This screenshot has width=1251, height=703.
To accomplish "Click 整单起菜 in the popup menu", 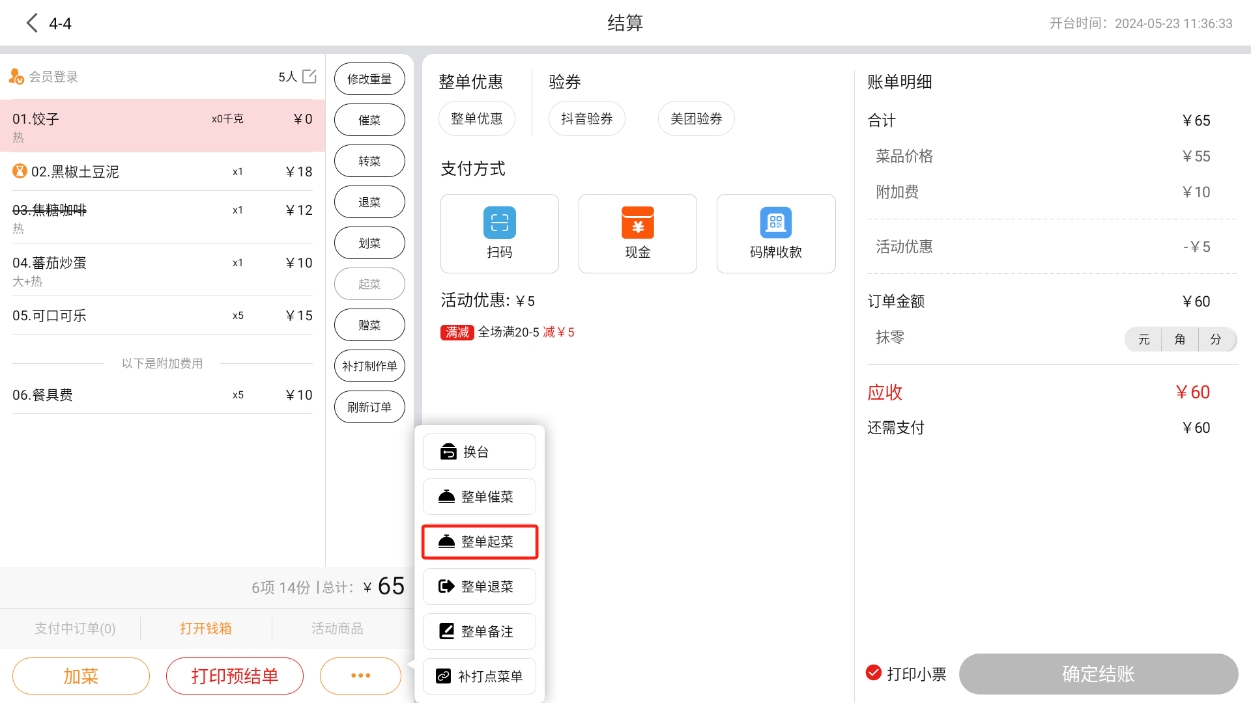I will (x=479, y=542).
